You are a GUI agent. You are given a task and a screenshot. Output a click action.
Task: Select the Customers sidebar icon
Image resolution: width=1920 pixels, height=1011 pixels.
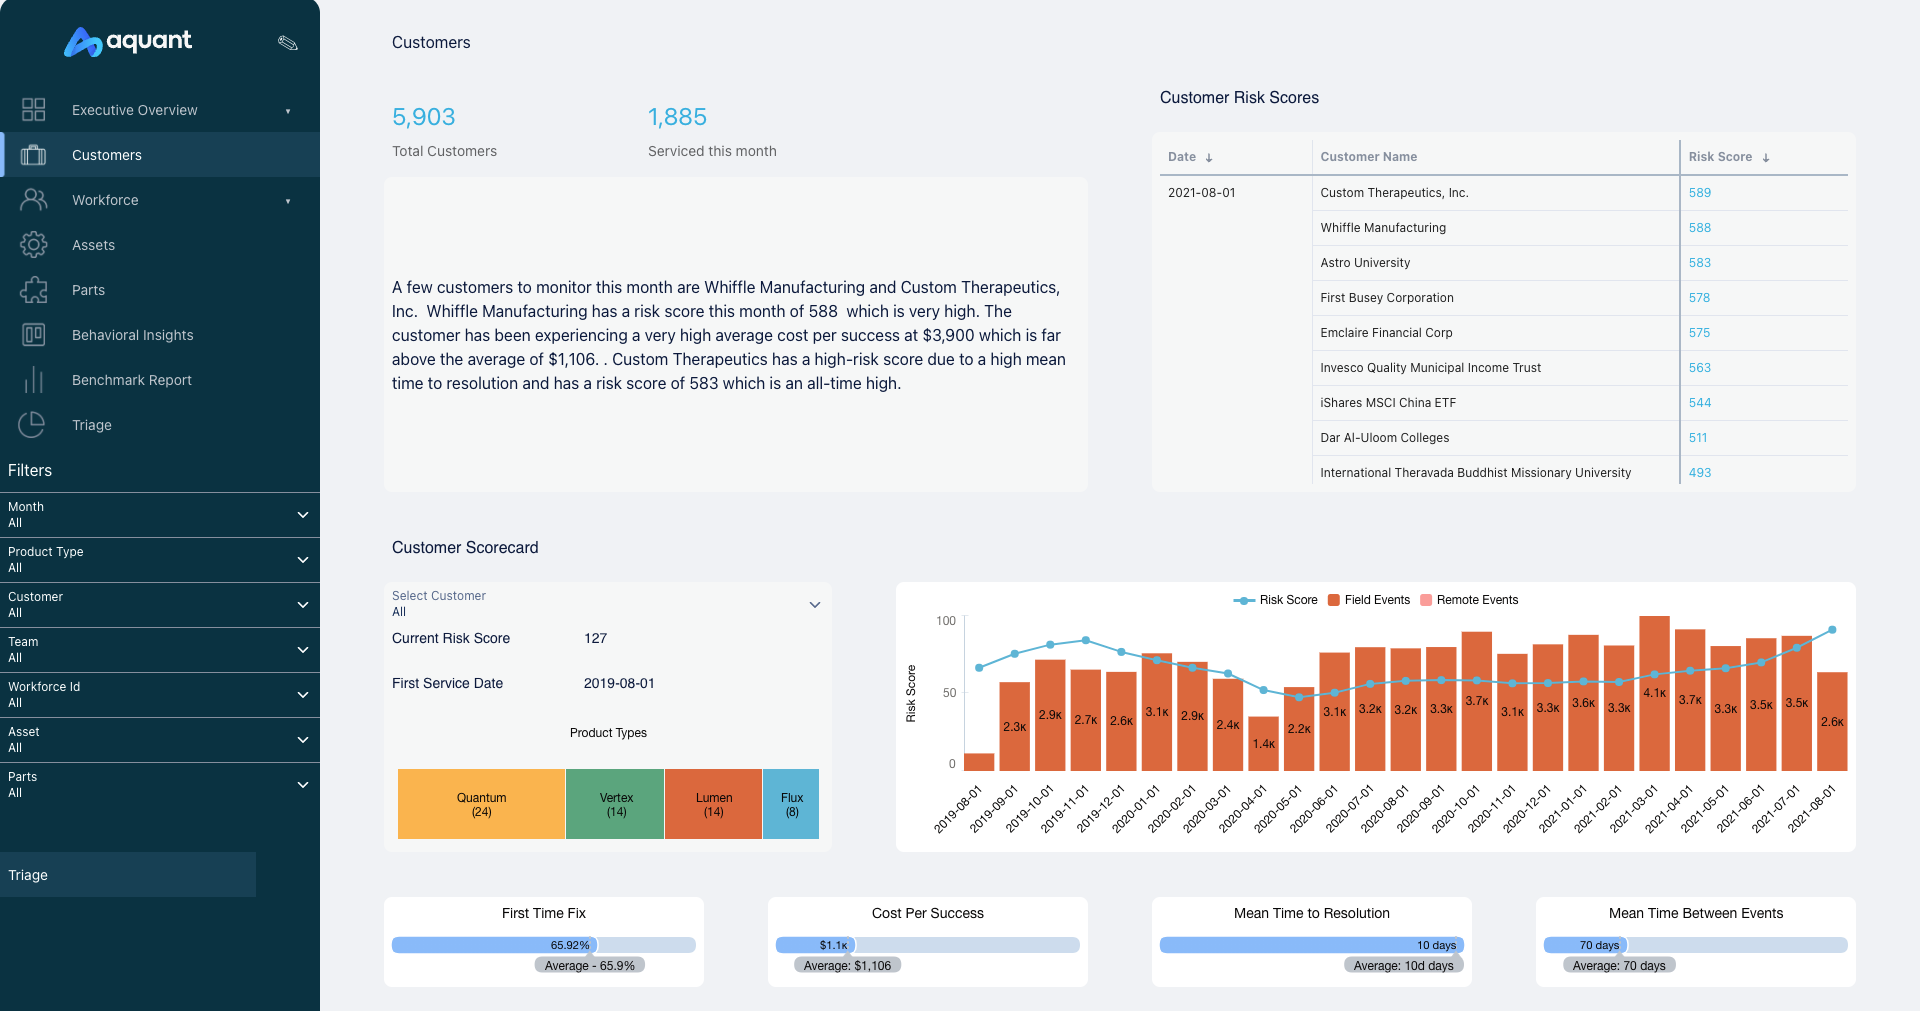click(x=33, y=155)
